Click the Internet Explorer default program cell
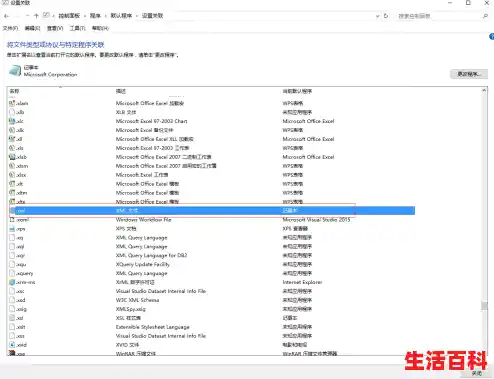 [x=302, y=282]
